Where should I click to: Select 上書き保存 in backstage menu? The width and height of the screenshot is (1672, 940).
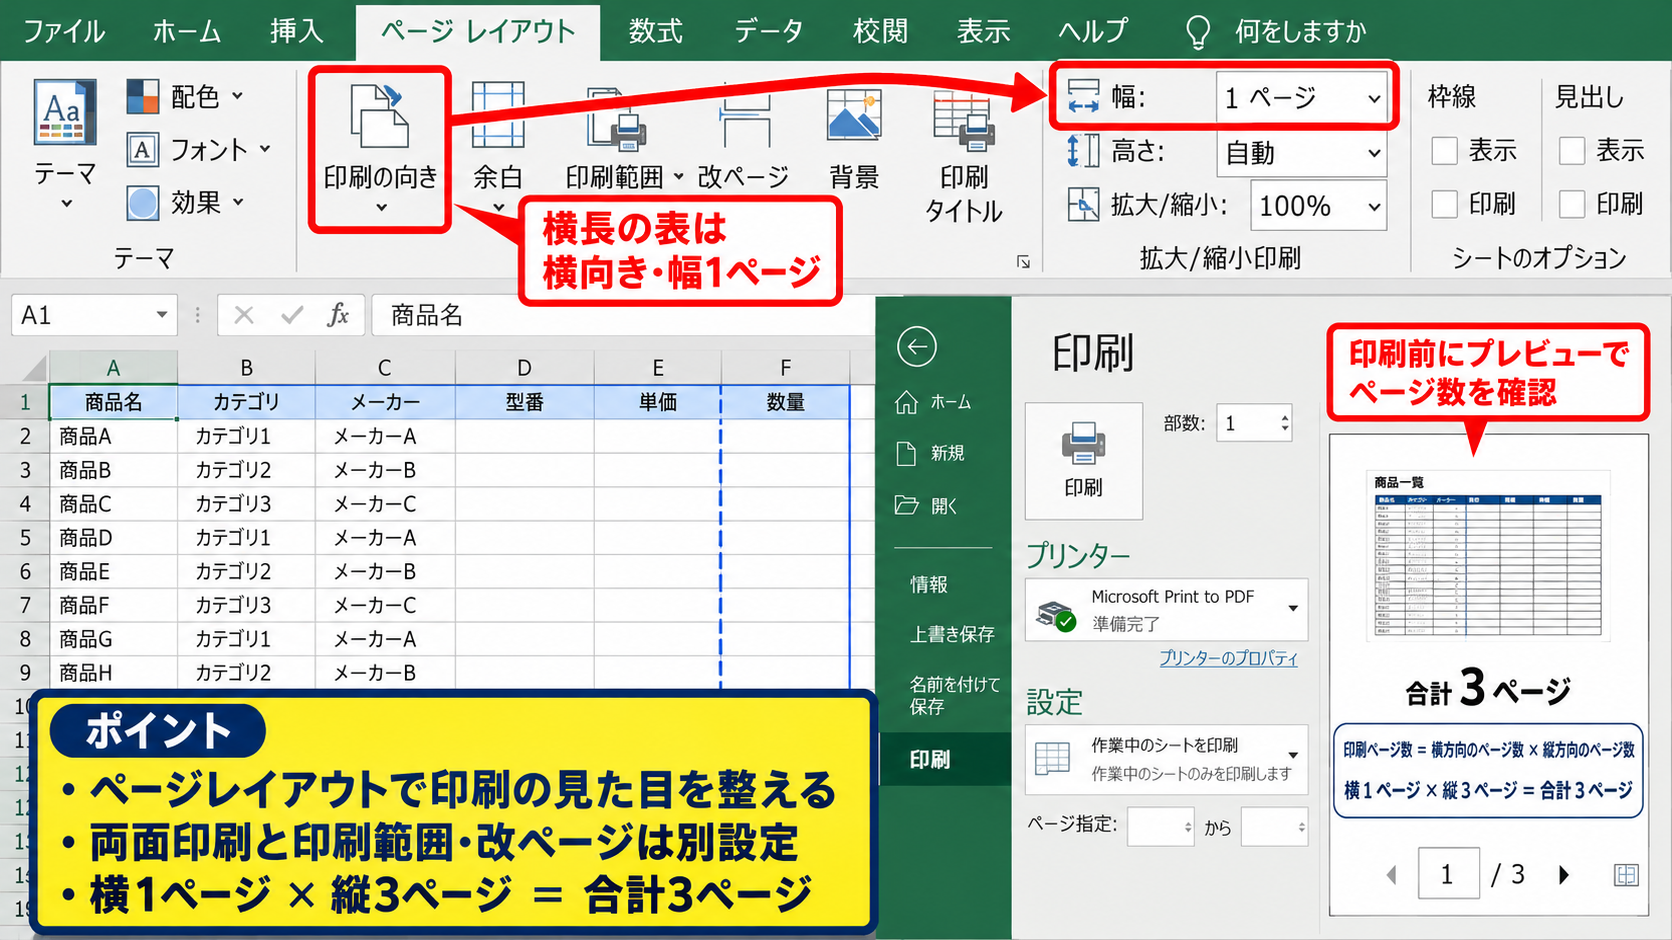(x=952, y=634)
